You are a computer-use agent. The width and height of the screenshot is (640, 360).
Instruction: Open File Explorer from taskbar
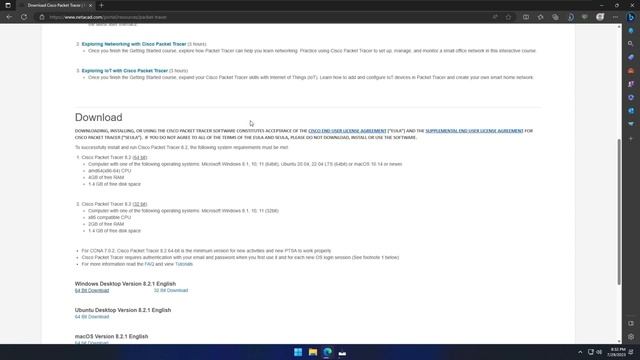pyautogui.click(x=313, y=352)
